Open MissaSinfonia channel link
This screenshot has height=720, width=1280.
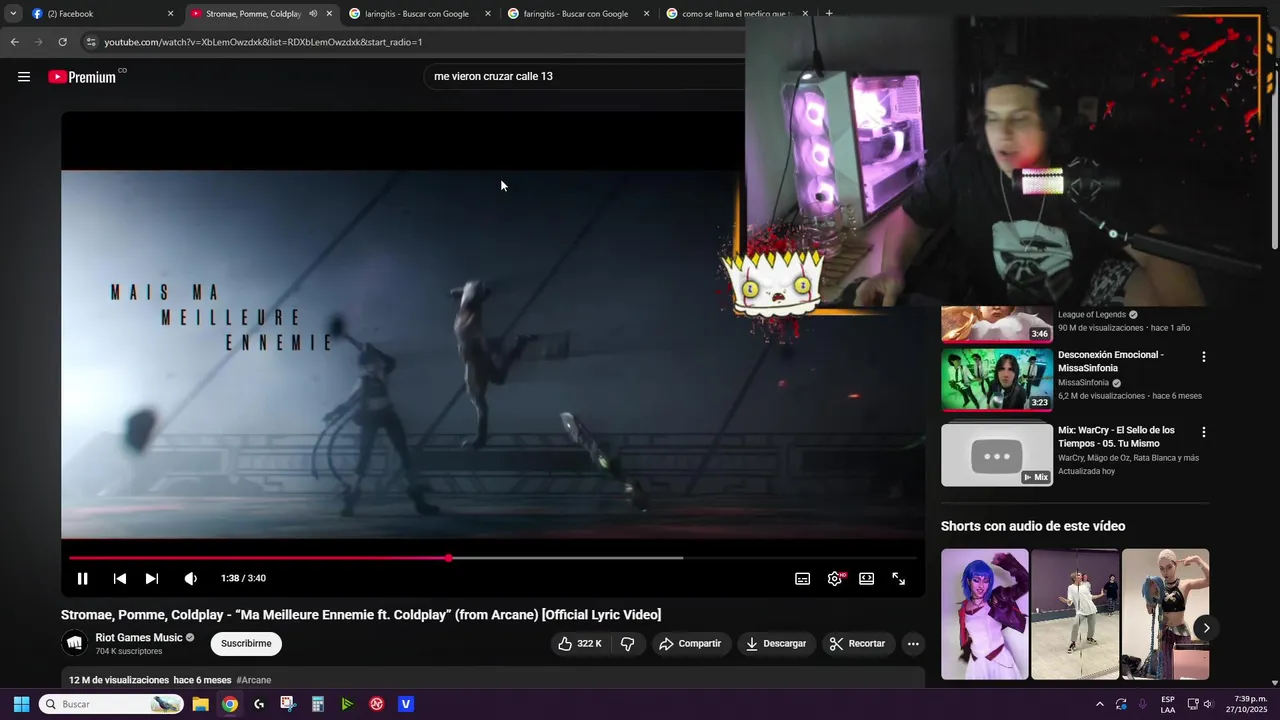pos(1083,383)
